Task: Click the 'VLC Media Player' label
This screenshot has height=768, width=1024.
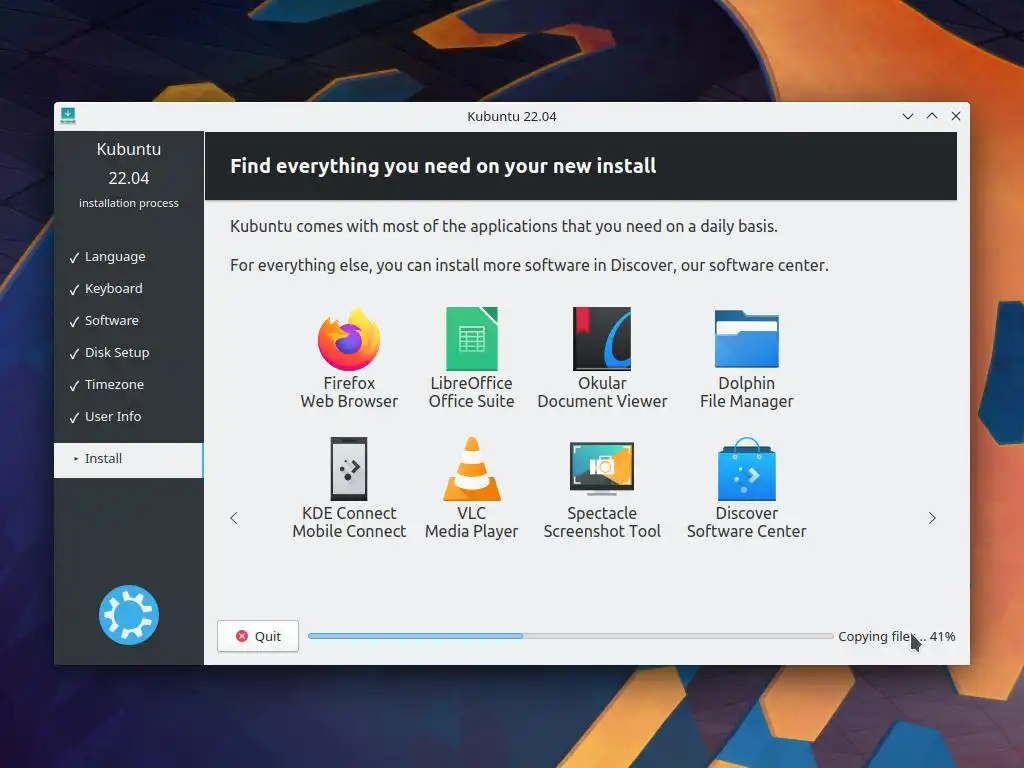Action: tap(472, 522)
